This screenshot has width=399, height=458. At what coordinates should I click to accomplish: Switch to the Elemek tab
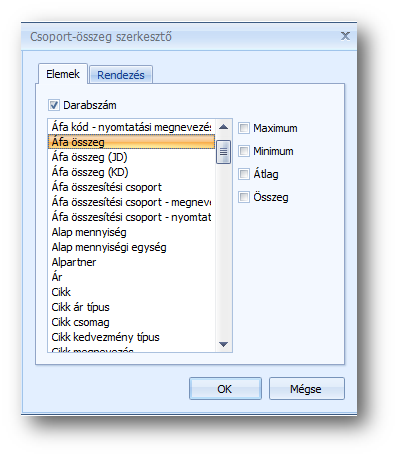63,74
